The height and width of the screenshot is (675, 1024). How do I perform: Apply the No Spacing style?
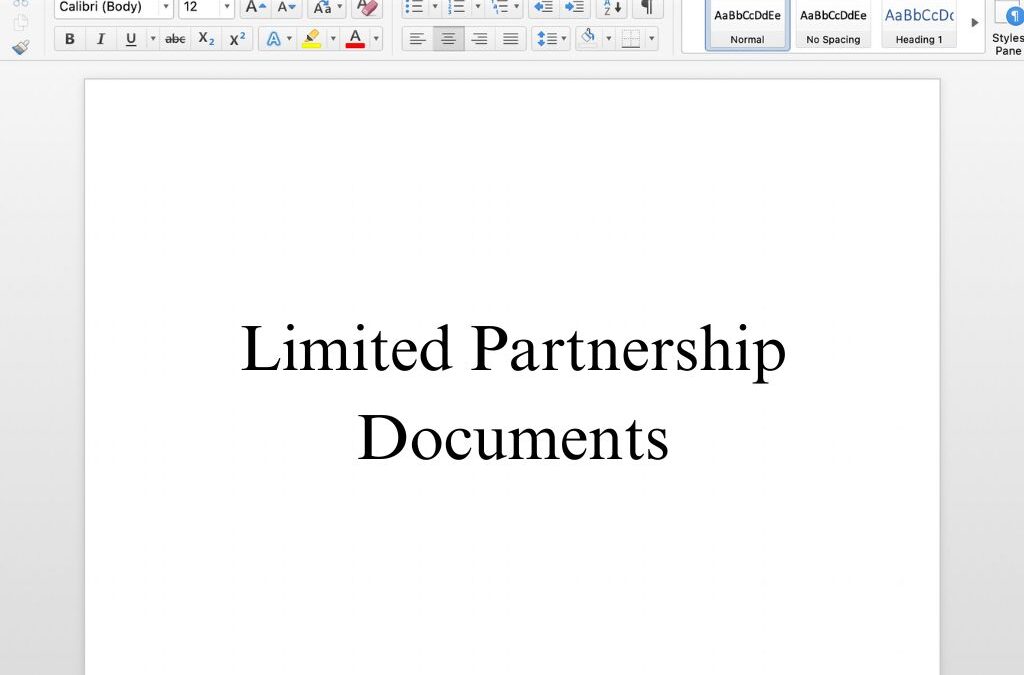[833, 25]
